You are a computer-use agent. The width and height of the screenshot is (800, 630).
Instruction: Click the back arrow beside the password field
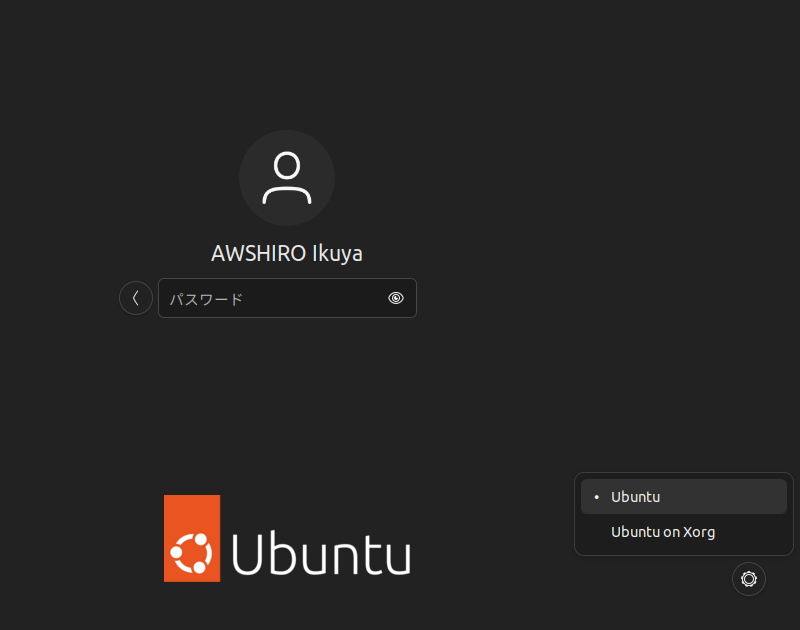tap(136, 298)
